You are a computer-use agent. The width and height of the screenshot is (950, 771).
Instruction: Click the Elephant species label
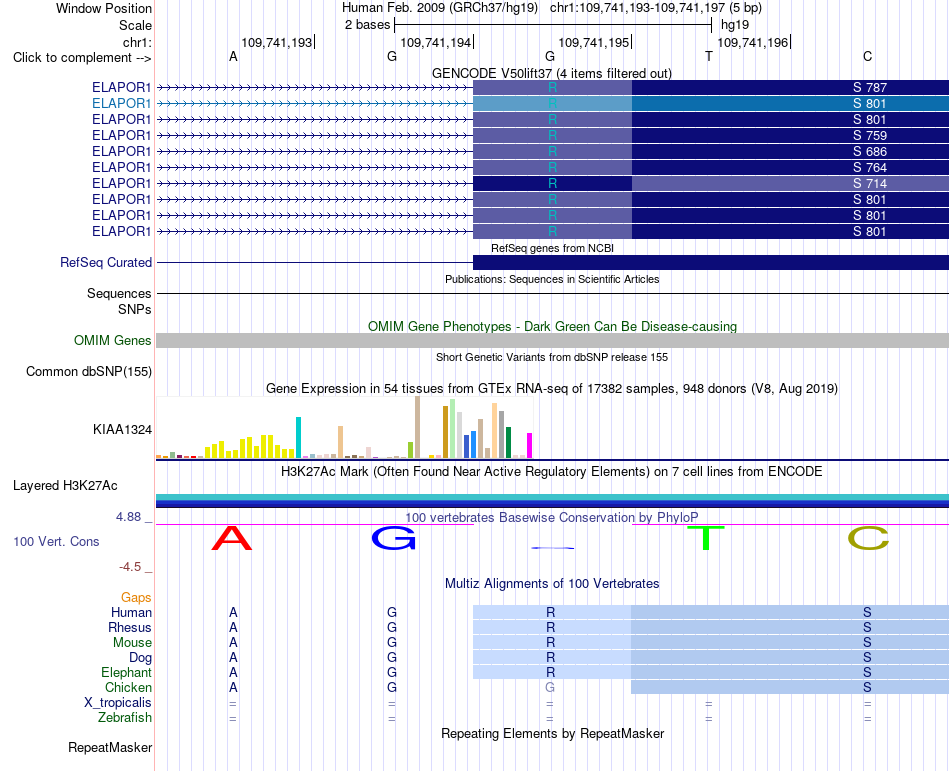click(126, 672)
